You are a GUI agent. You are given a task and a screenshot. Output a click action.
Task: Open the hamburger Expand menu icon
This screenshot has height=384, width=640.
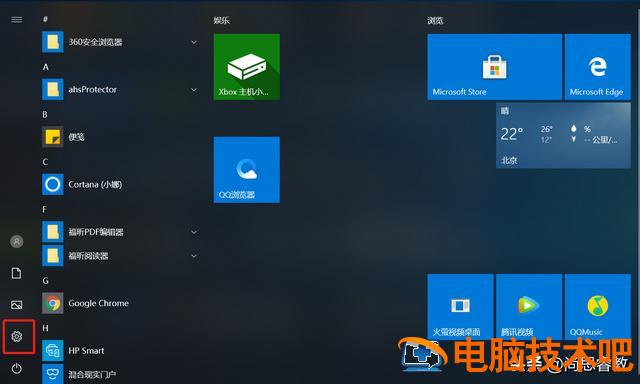(x=17, y=20)
